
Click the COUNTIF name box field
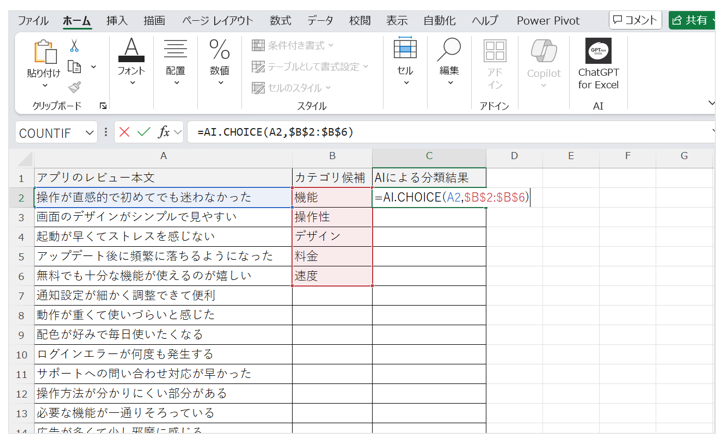pyautogui.click(x=50, y=133)
